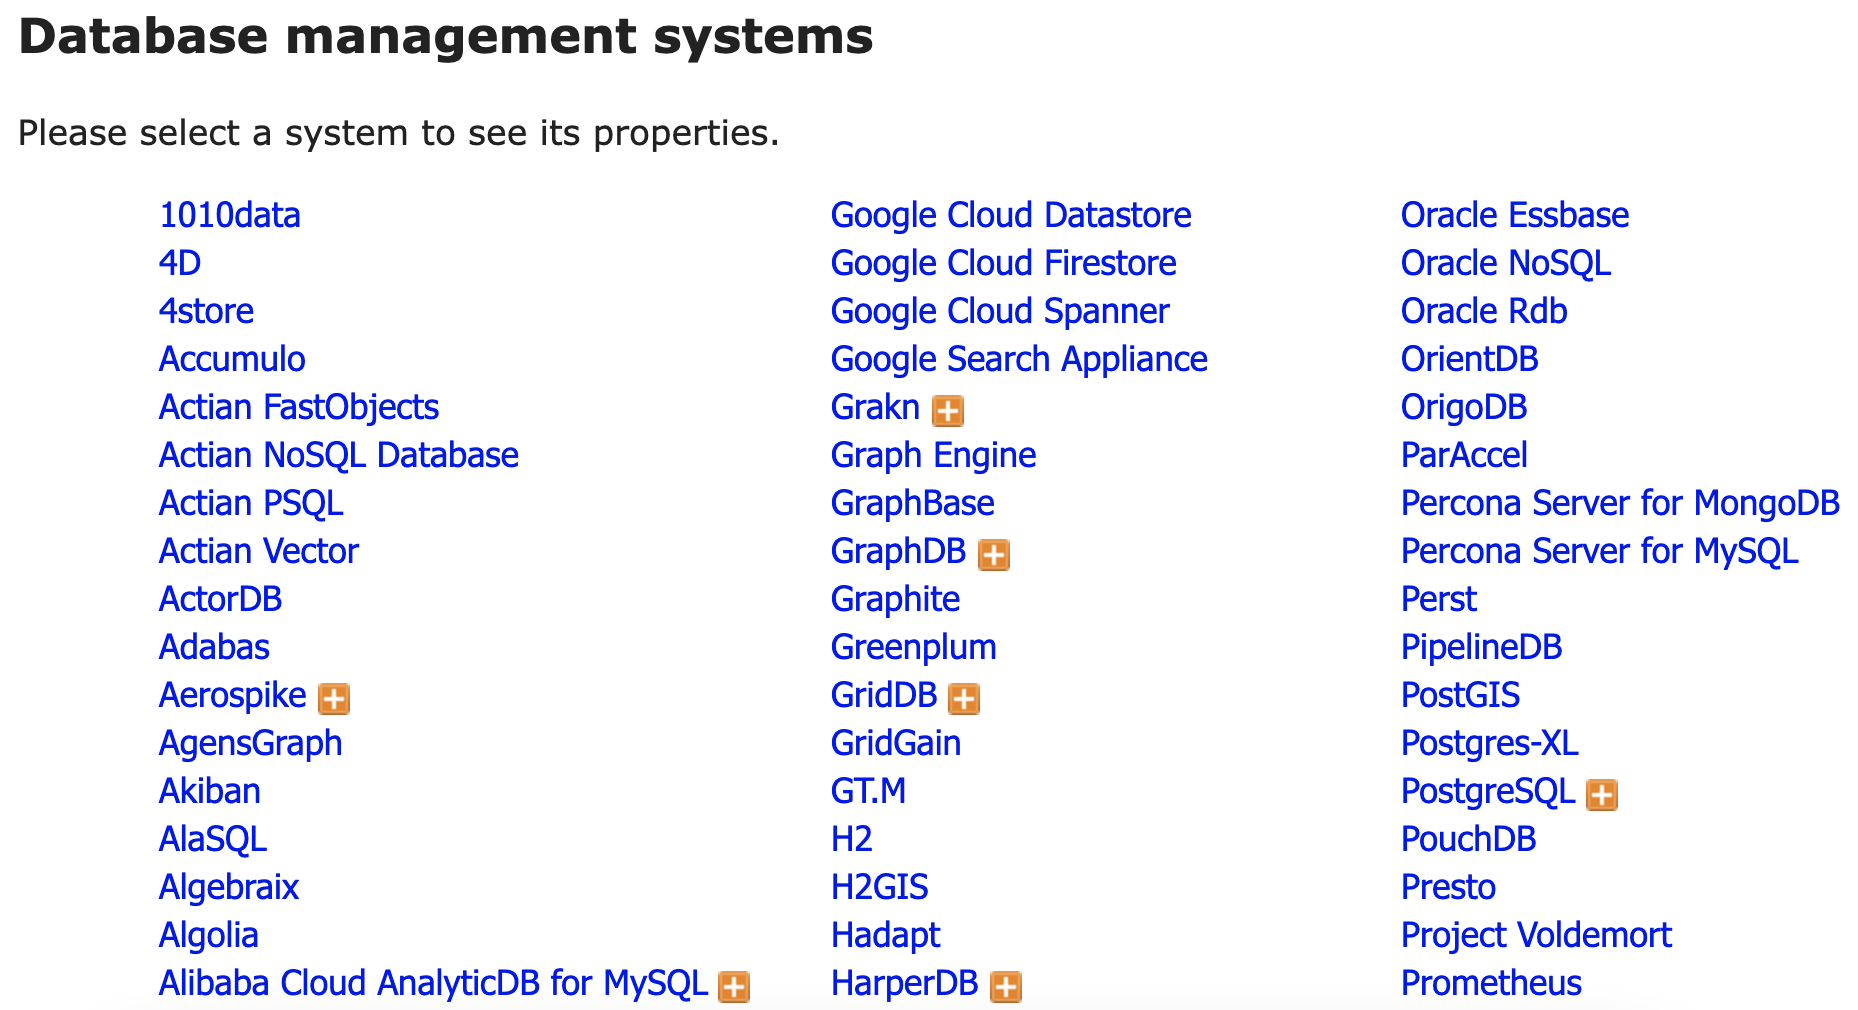The width and height of the screenshot is (1858, 1010).
Task: Open the 1010data system link
Action: pyautogui.click(x=229, y=215)
